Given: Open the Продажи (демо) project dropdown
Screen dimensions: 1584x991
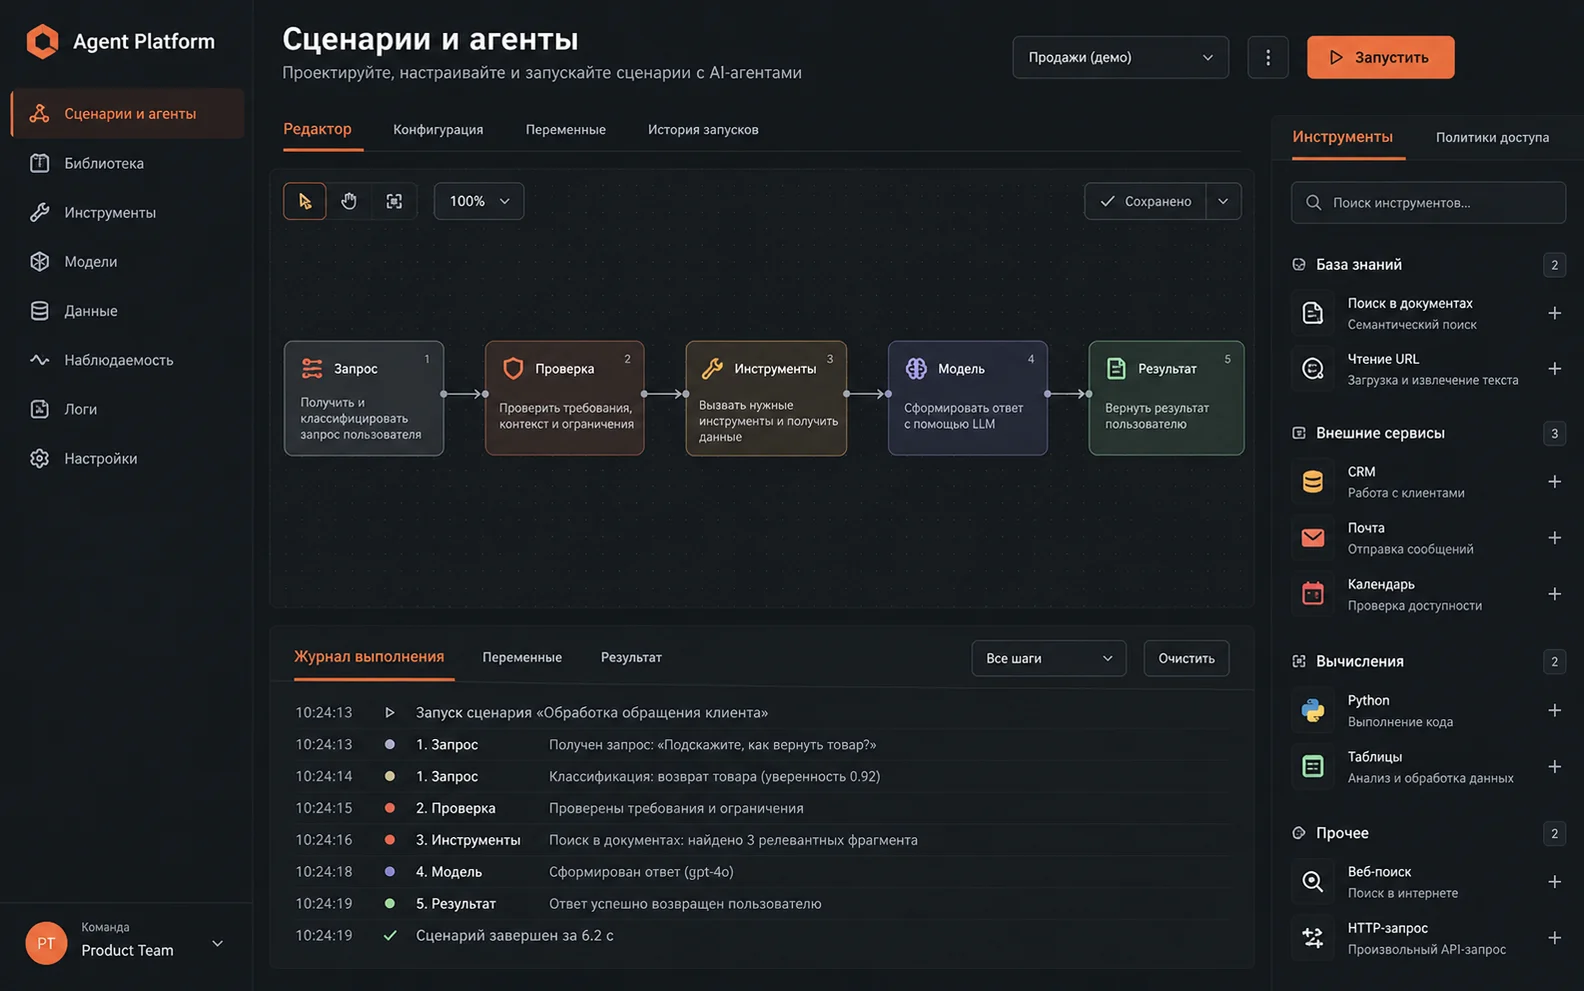Looking at the screenshot, I should pyautogui.click(x=1120, y=57).
